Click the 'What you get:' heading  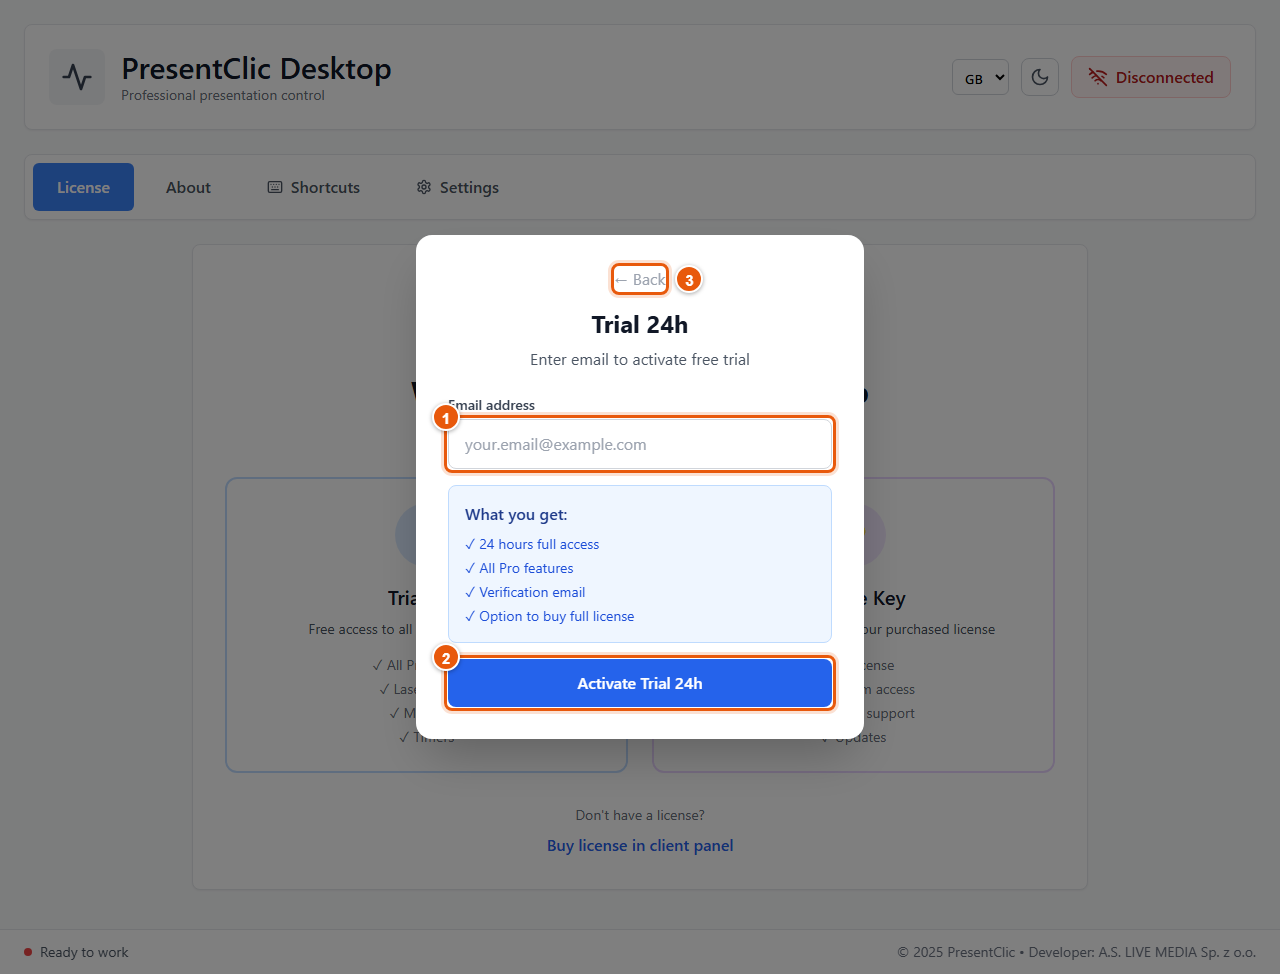point(516,514)
